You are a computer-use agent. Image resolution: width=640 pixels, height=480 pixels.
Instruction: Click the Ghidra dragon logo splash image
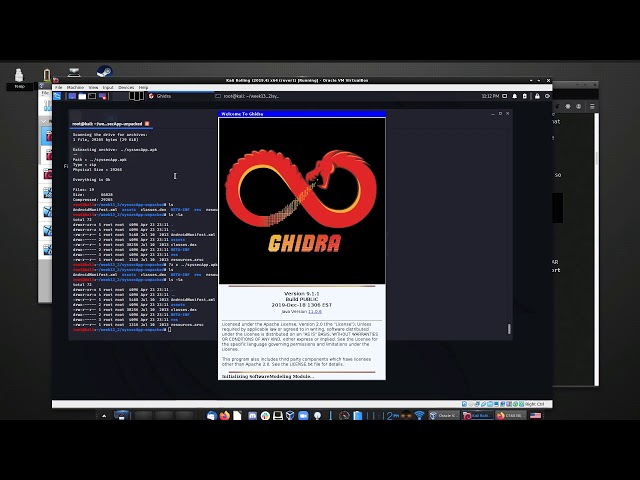pyautogui.click(x=302, y=201)
